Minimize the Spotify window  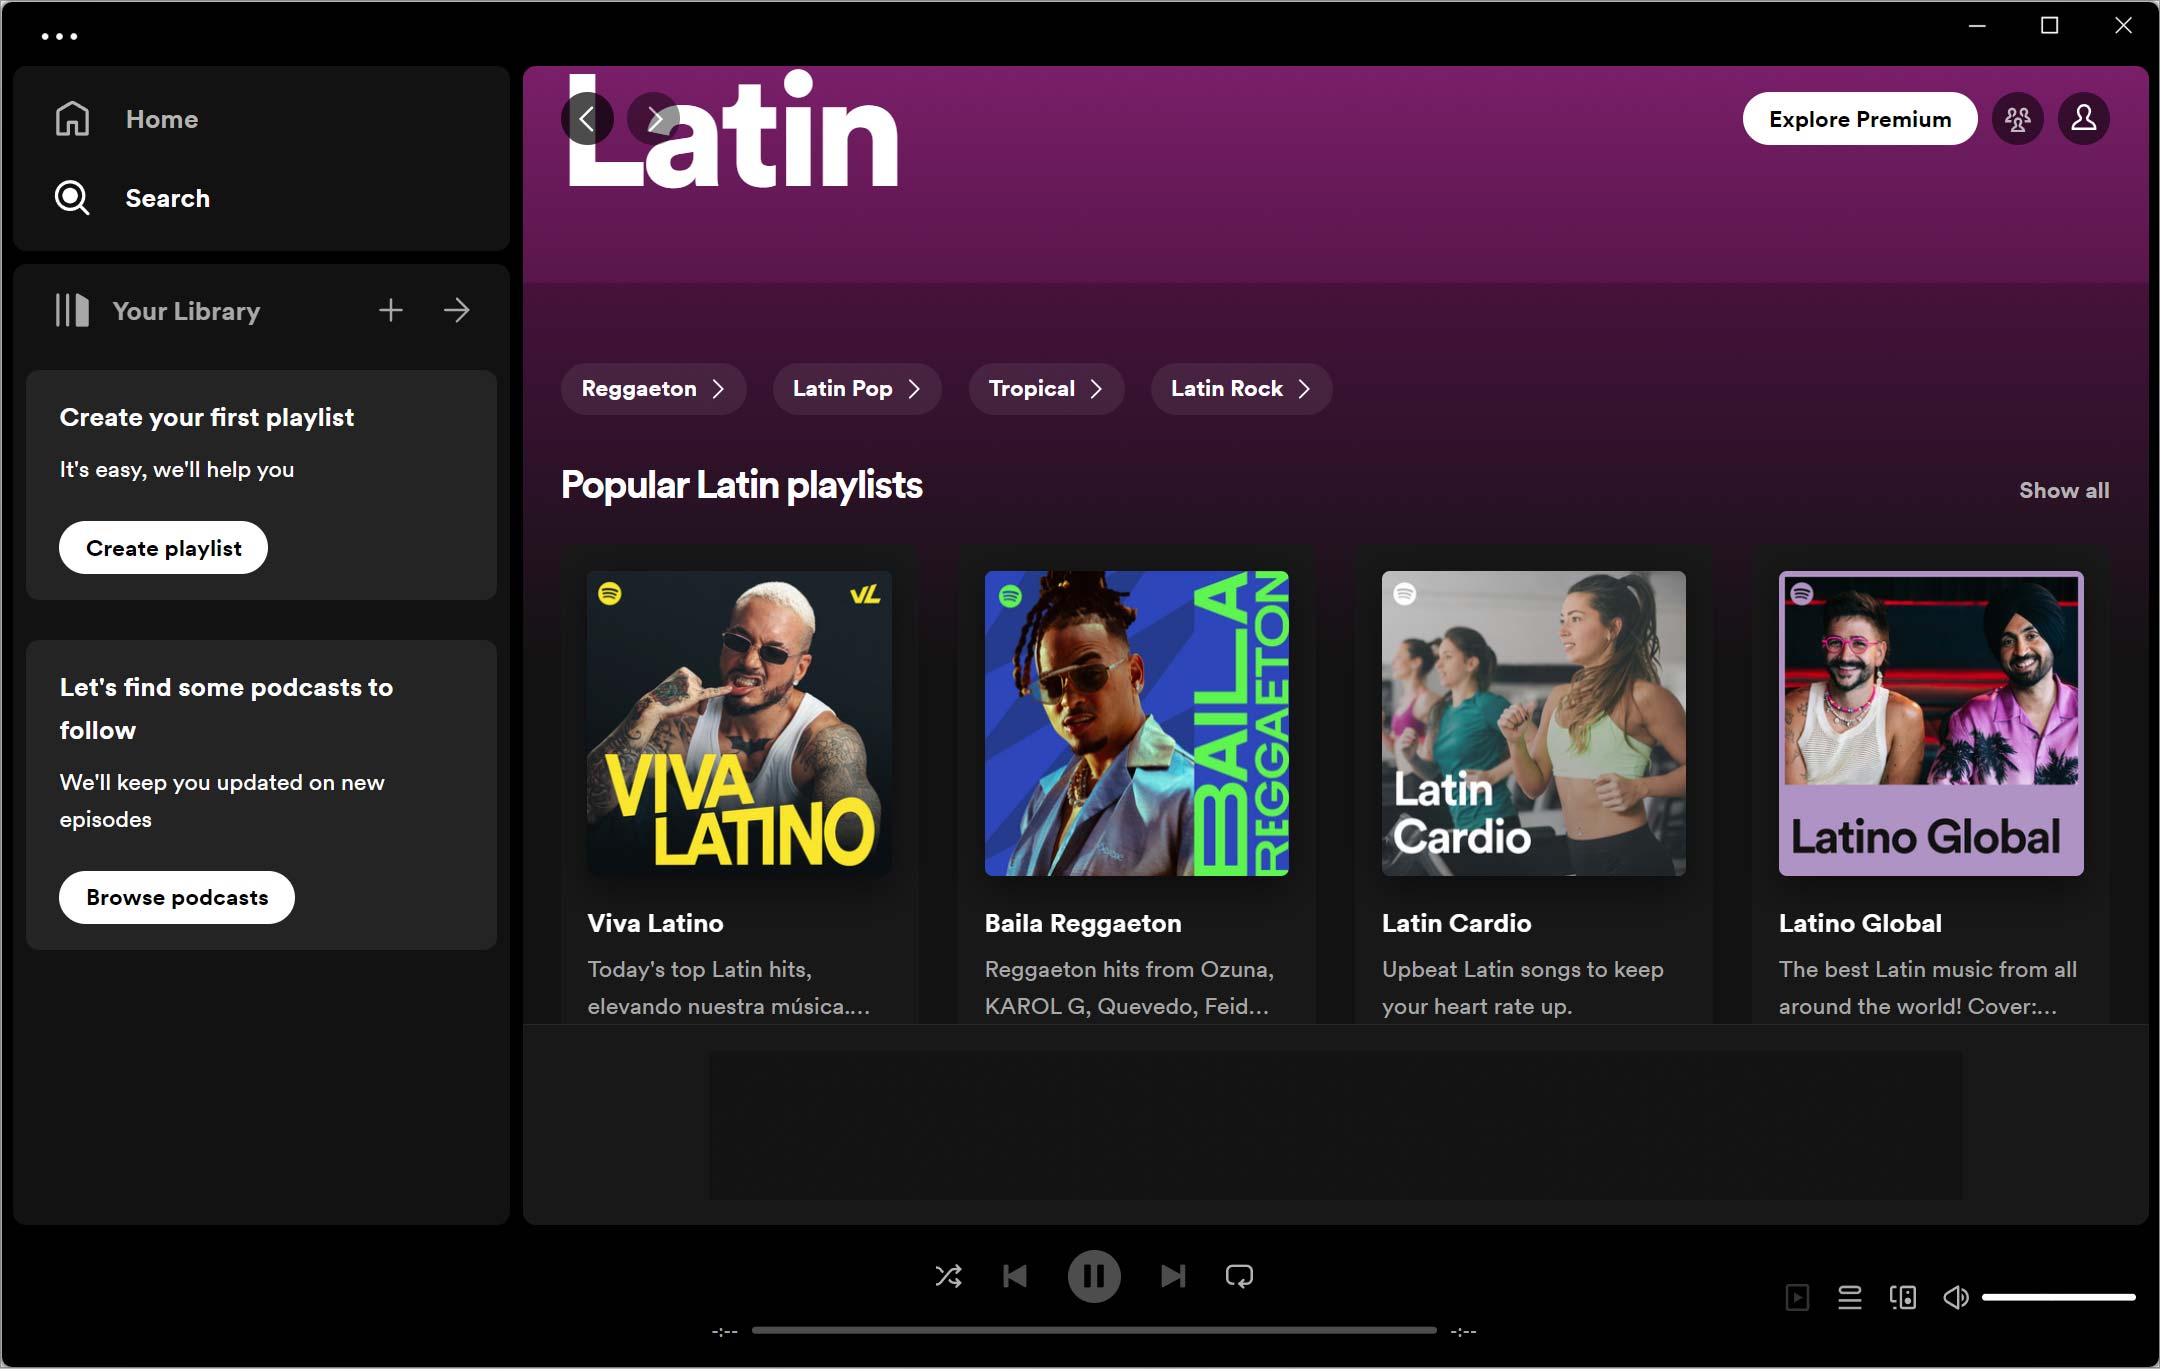[1976, 26]
